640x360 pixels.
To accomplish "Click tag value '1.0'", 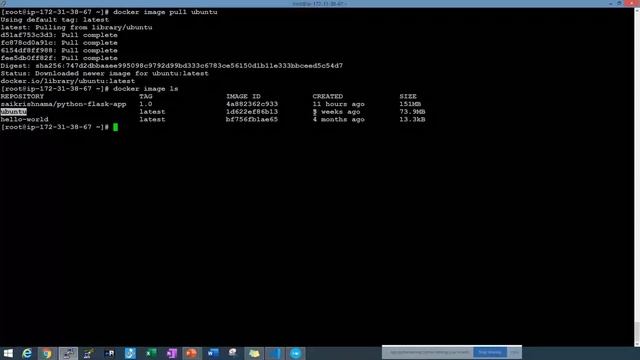I will point(146,104).
